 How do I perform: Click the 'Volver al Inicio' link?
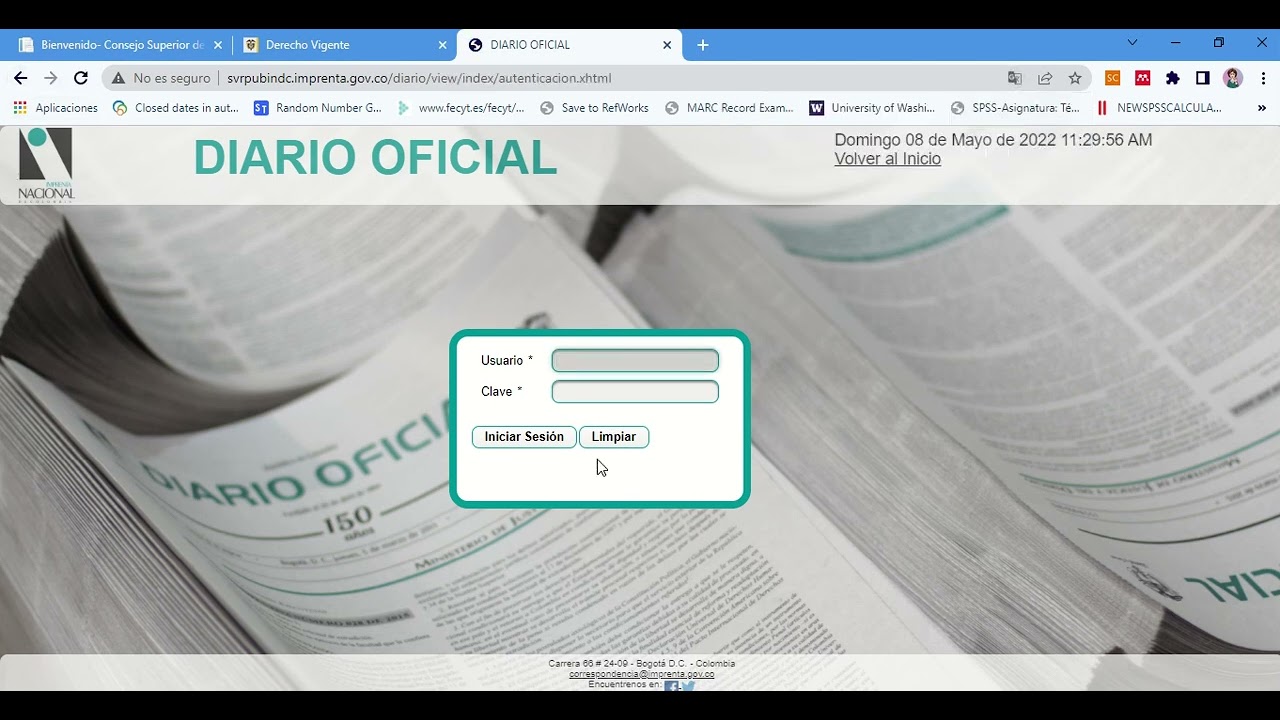tap(887, 159)
